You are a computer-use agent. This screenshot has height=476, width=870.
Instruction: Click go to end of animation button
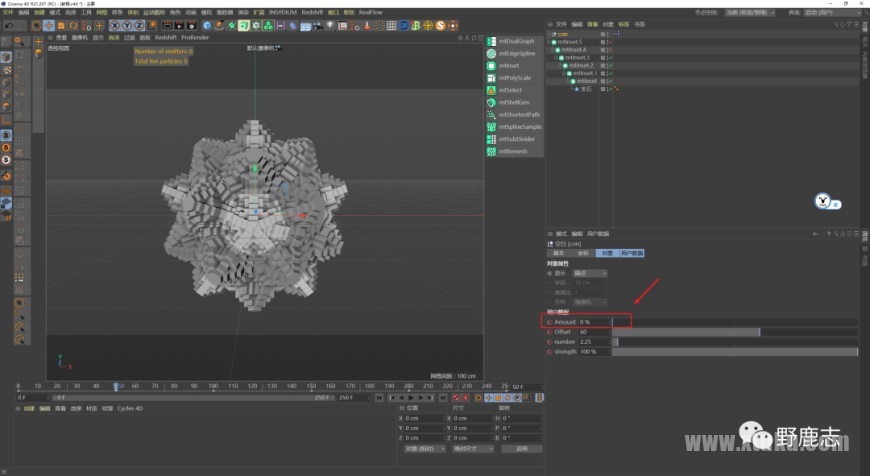pos(443,398)
